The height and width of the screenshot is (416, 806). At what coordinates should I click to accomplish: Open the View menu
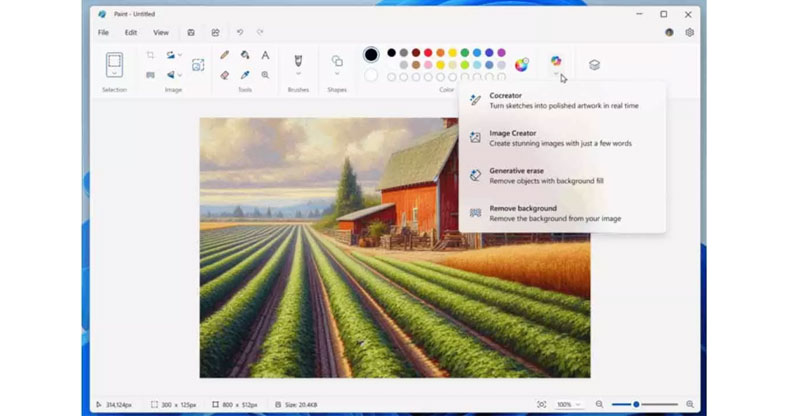click(x=161, y=32)
